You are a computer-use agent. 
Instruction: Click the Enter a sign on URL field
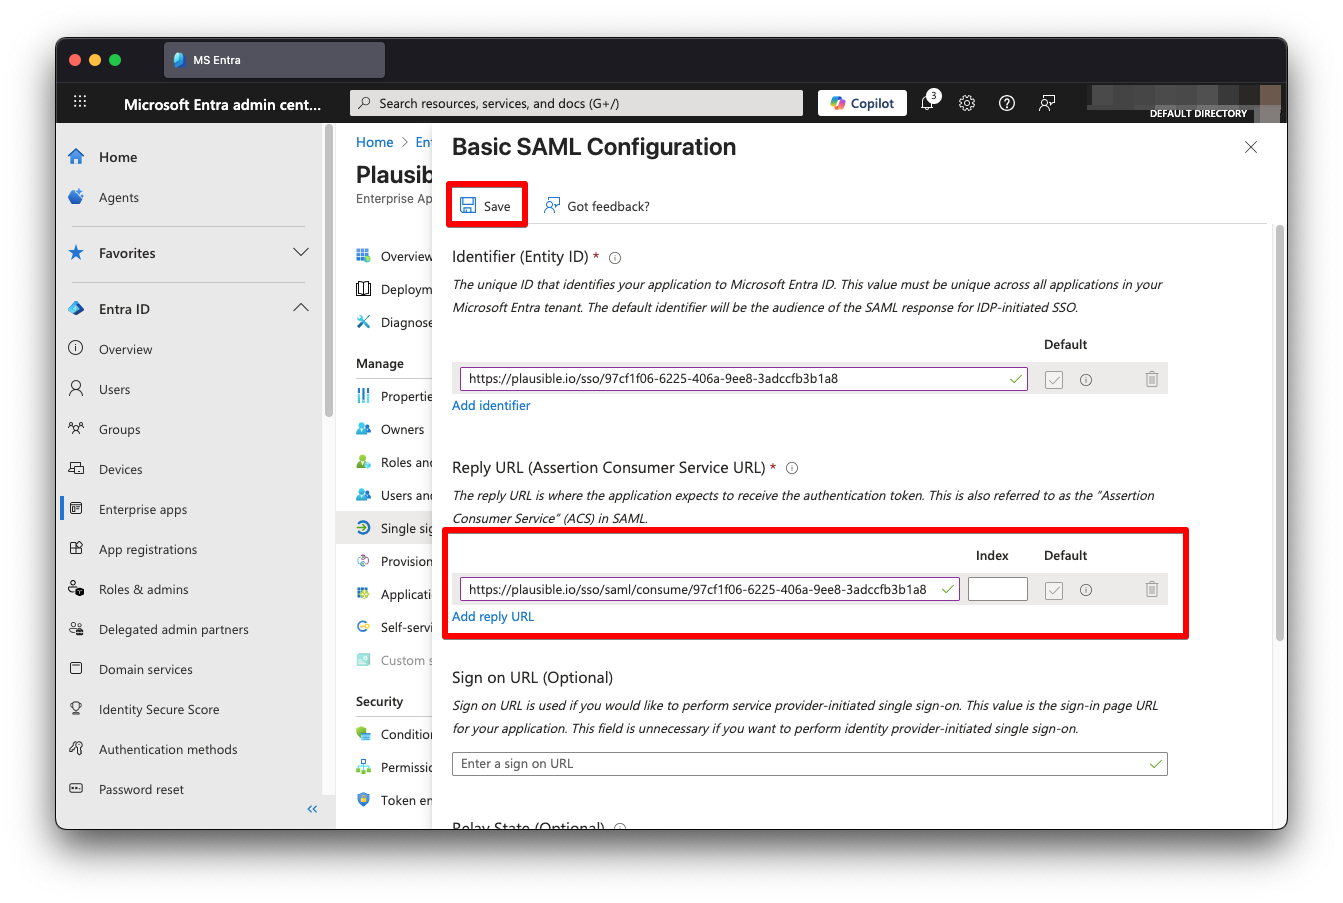[800, 764]
